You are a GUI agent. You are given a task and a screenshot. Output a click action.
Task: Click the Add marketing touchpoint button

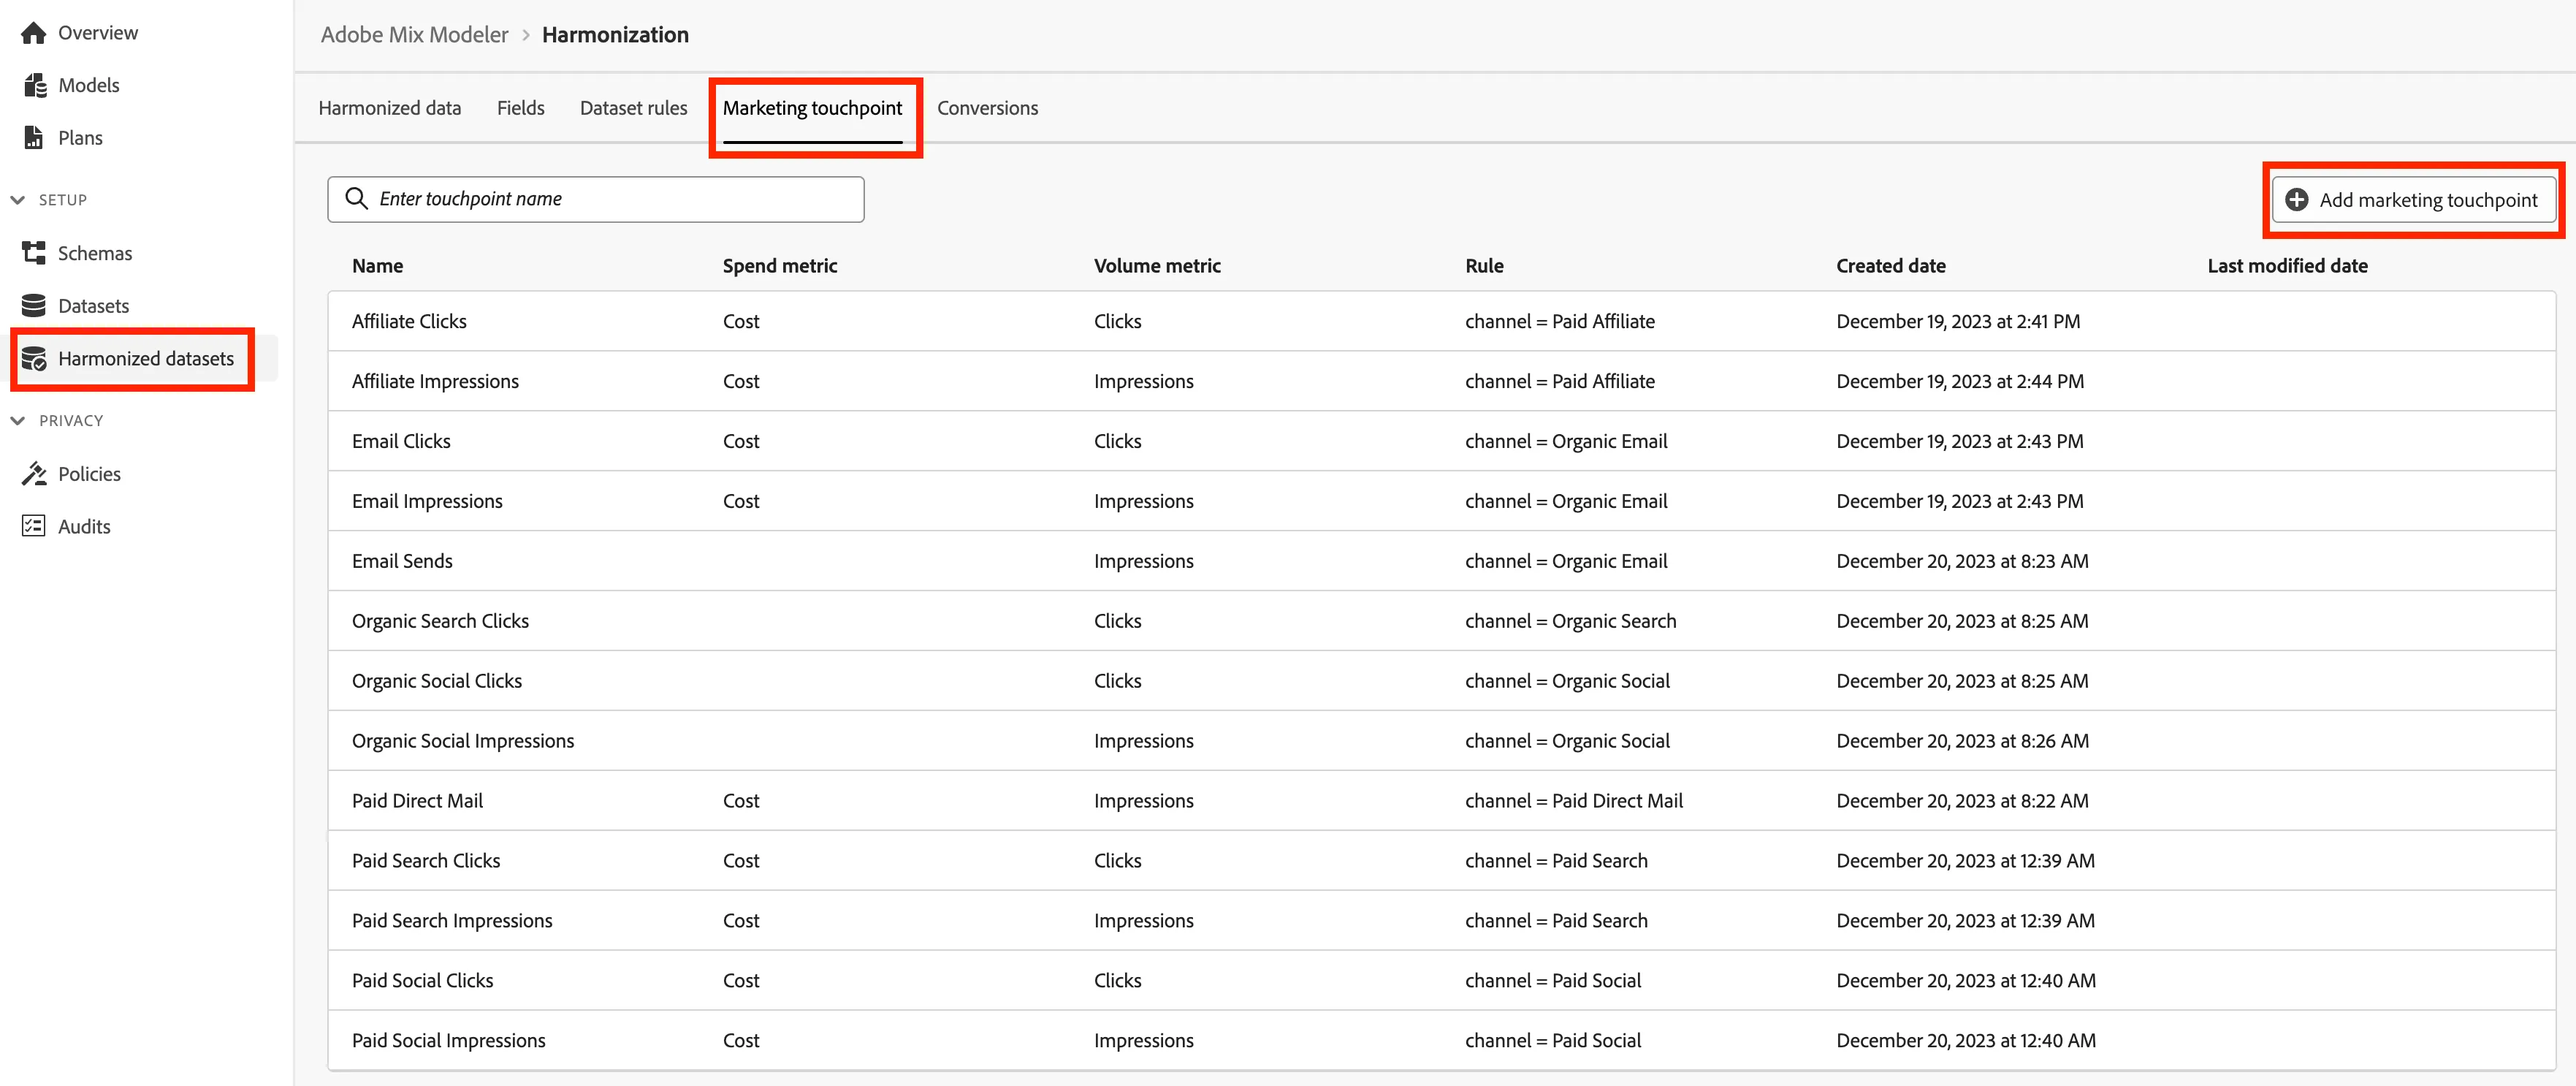pyautogui.click(x=2413, y=200)
